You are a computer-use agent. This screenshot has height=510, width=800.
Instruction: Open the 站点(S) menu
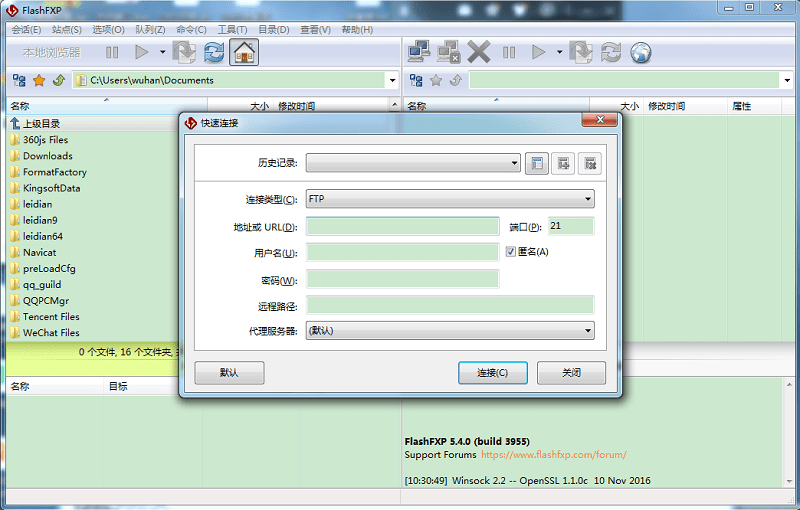(x=67, y=29)
